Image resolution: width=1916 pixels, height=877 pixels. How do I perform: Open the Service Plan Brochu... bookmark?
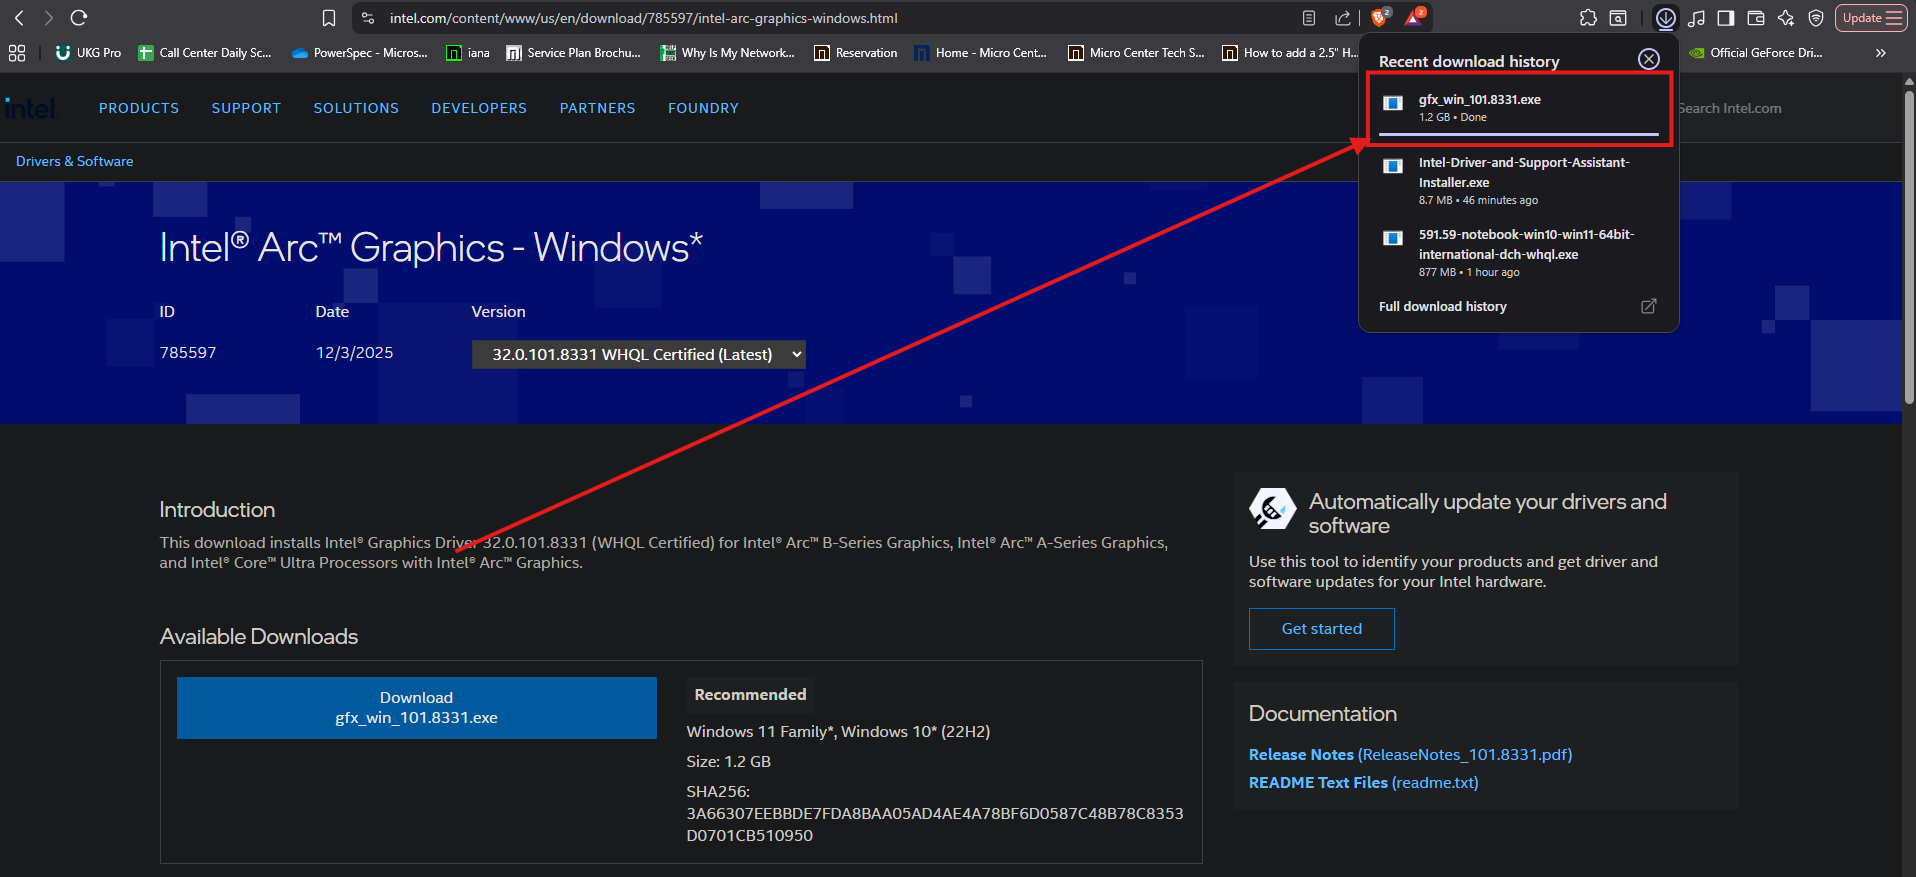[573, 53]
